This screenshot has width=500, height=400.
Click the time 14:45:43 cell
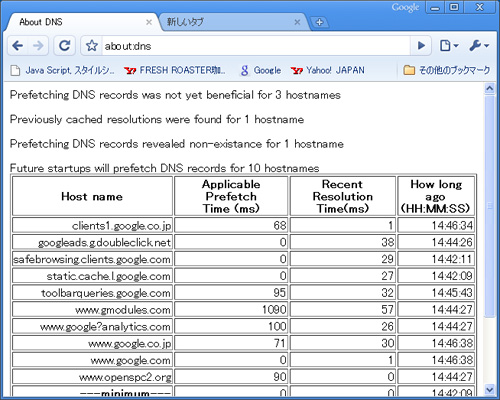pyautogui.click(x=436, y=293)
